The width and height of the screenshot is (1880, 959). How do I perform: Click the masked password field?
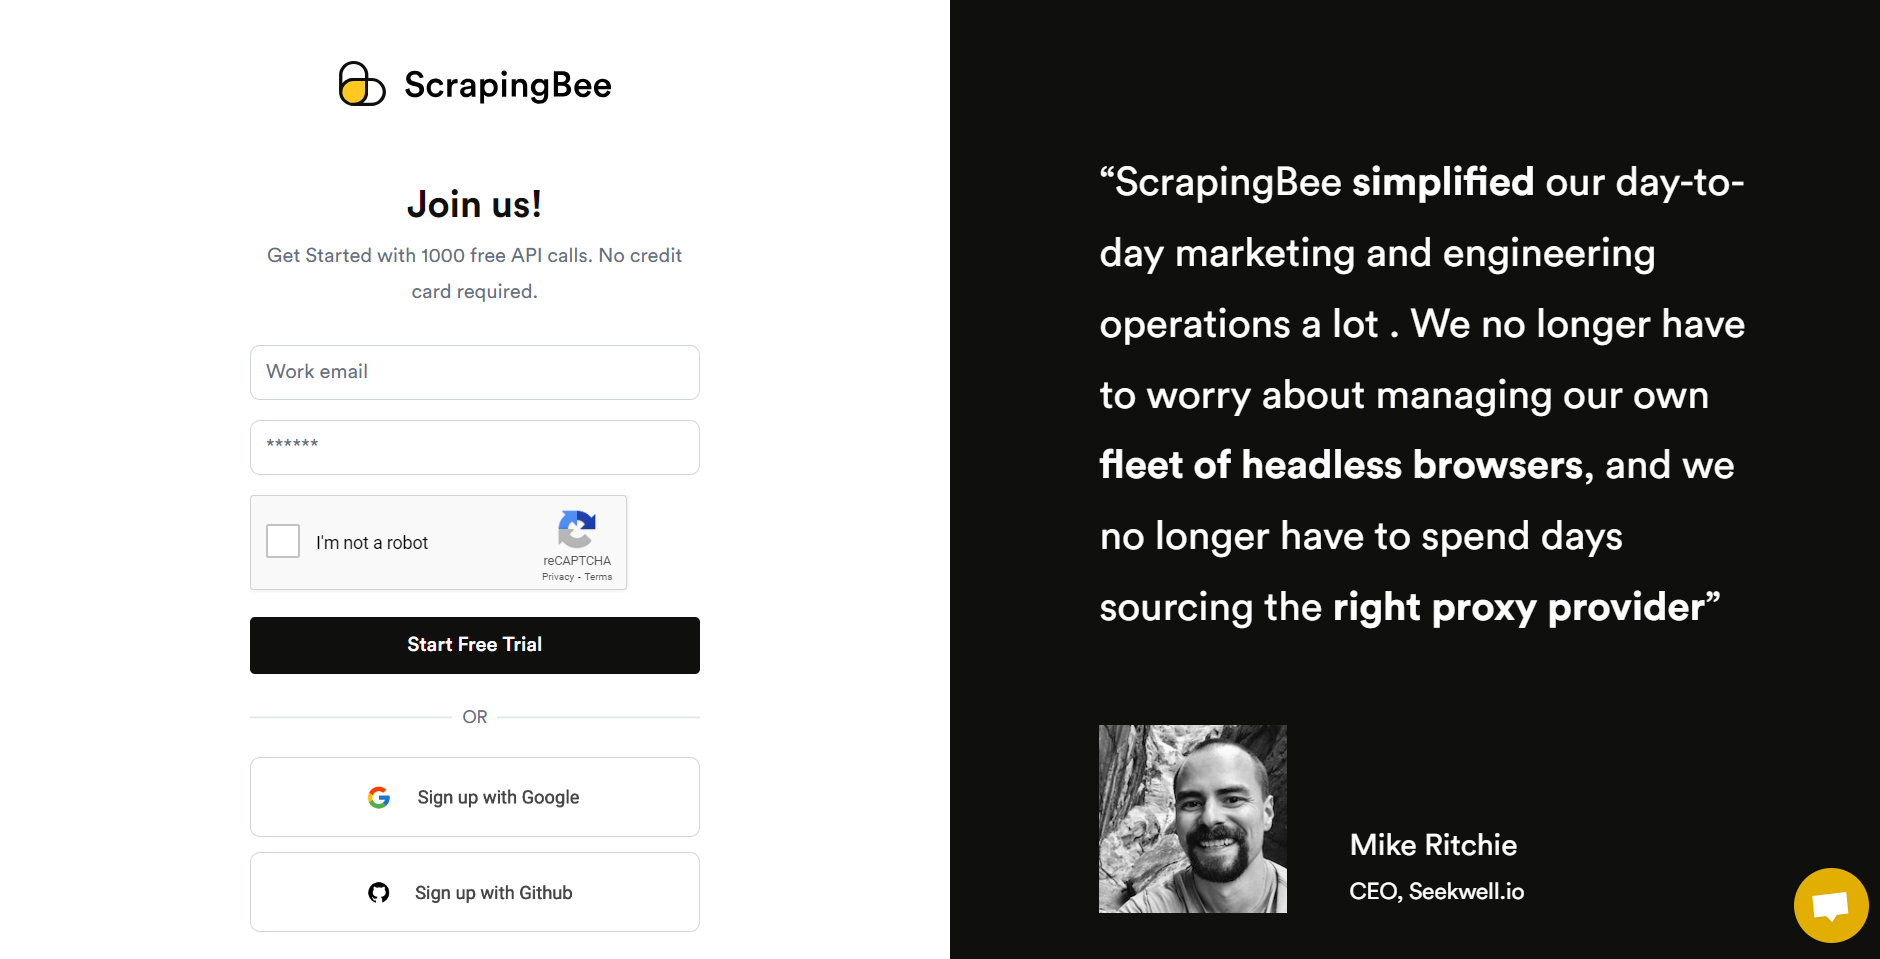pyautogui.click(x=475, y=447)
